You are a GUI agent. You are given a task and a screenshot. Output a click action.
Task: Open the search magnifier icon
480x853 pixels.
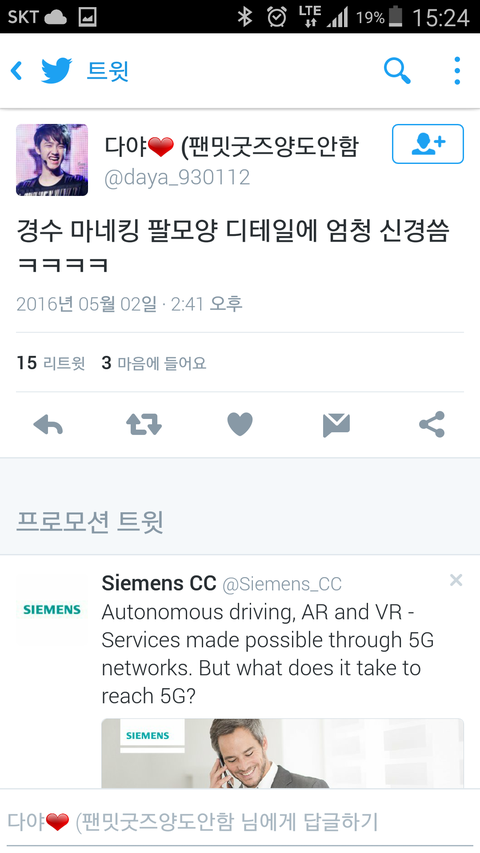pyautogui.click(x=397, y=71)
